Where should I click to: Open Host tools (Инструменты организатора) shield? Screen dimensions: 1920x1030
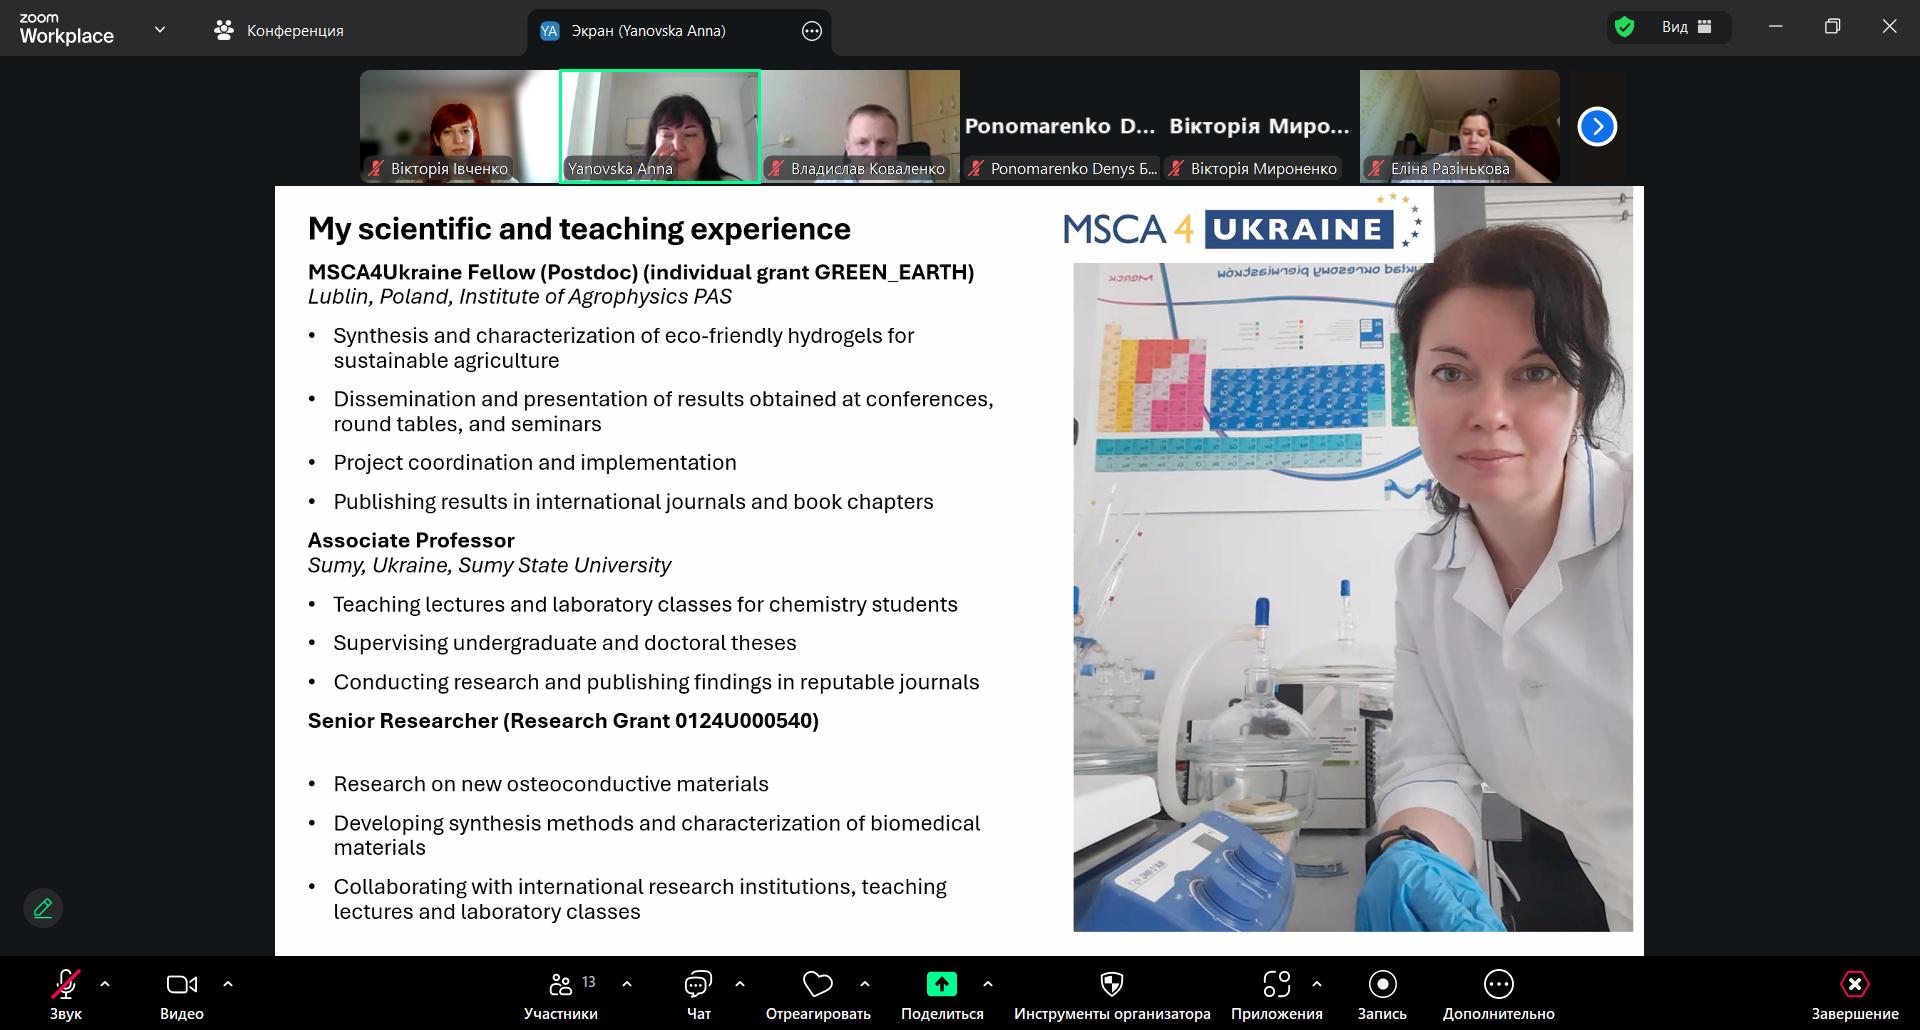coord(1111,985)
